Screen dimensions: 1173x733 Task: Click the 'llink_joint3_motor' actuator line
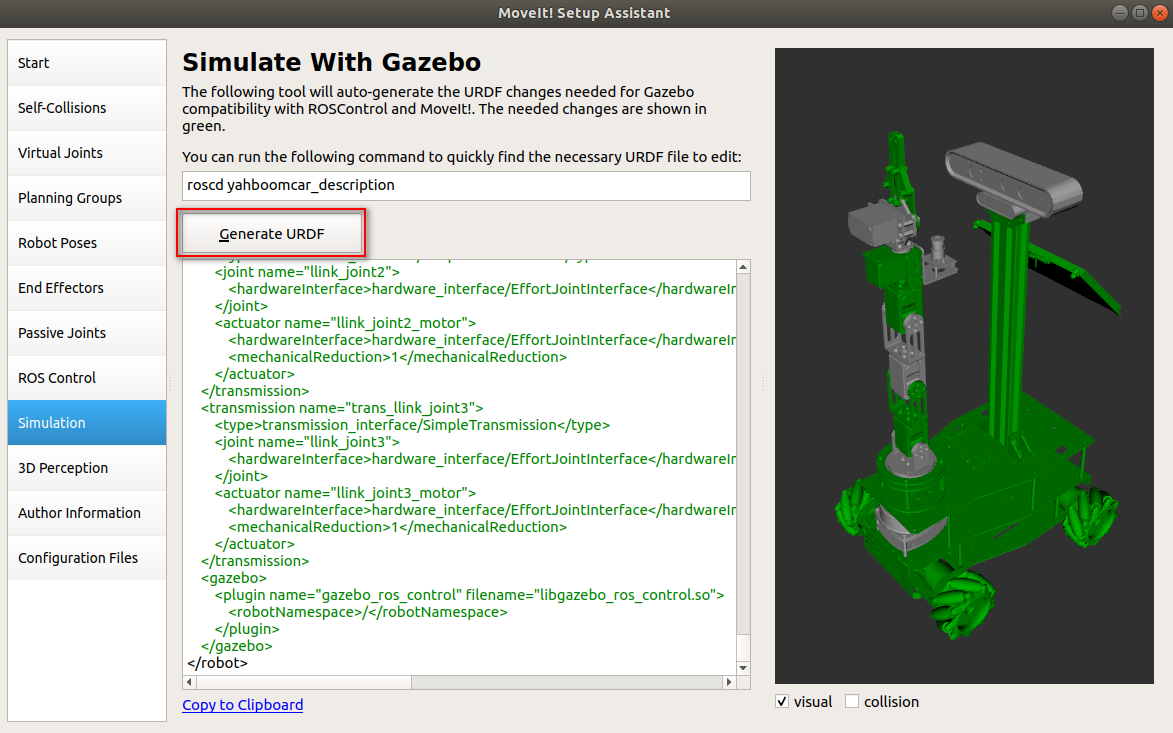[x=345, y=493]
